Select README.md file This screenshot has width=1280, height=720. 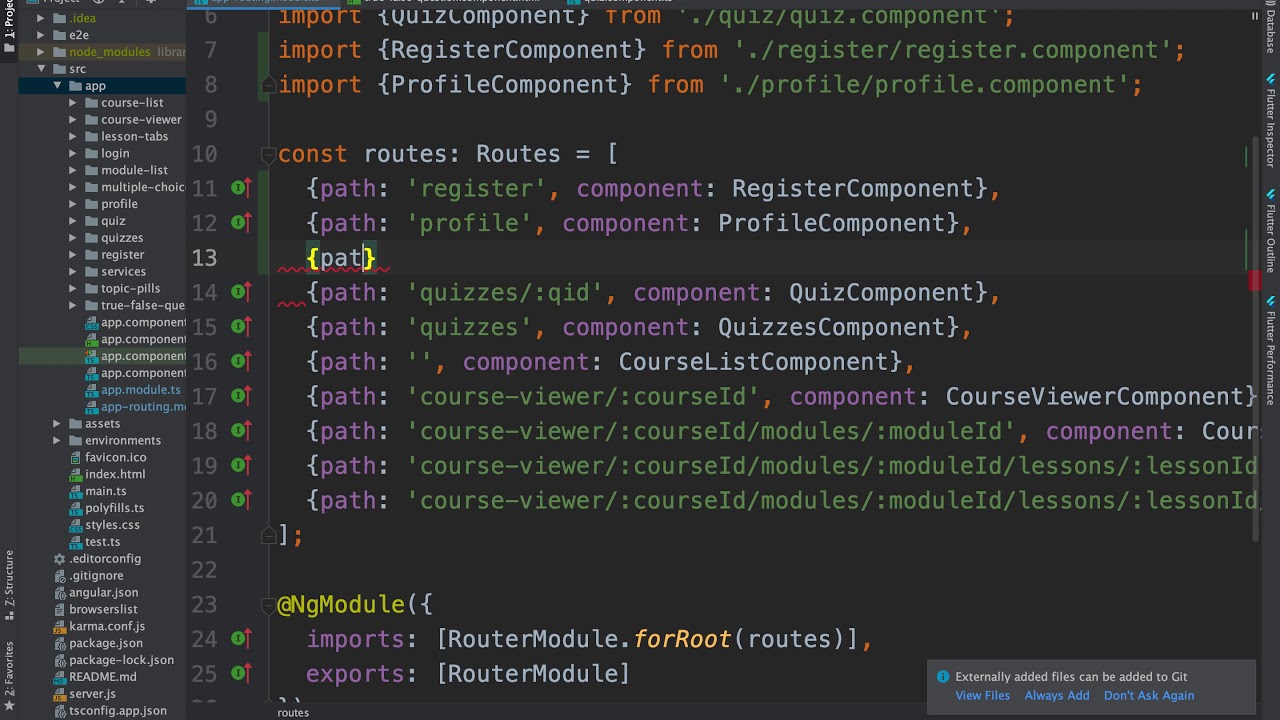(102, 677)
